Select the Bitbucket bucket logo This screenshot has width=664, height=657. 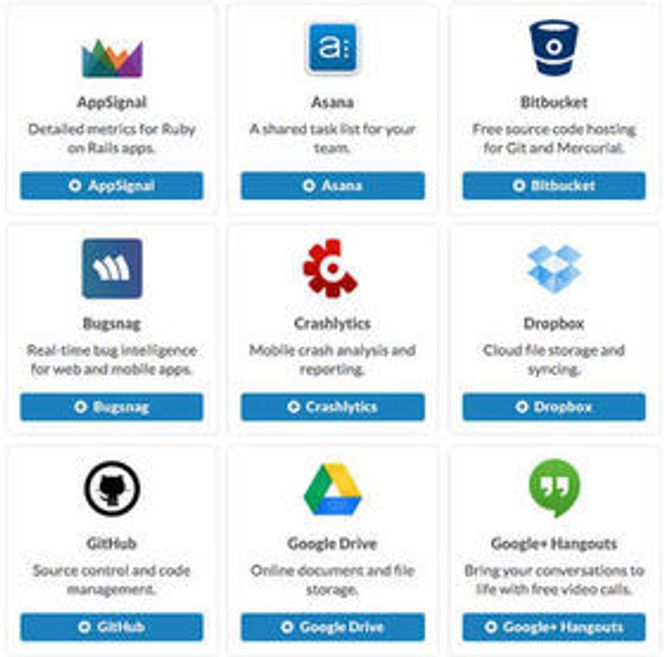pos(553,47)
